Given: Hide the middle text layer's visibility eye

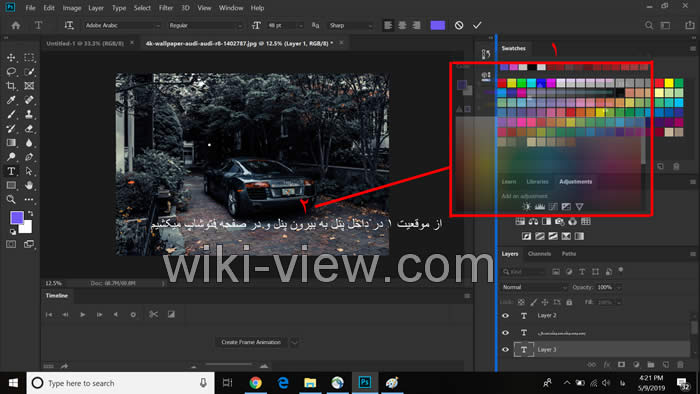Looking at the screenshot, I should coord(505,332).
